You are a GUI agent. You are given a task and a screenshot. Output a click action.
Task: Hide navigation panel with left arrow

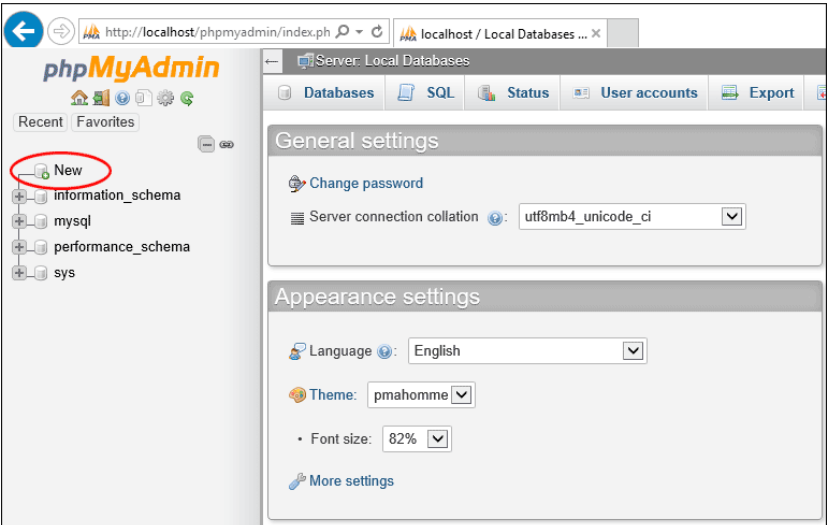(272, 62)
